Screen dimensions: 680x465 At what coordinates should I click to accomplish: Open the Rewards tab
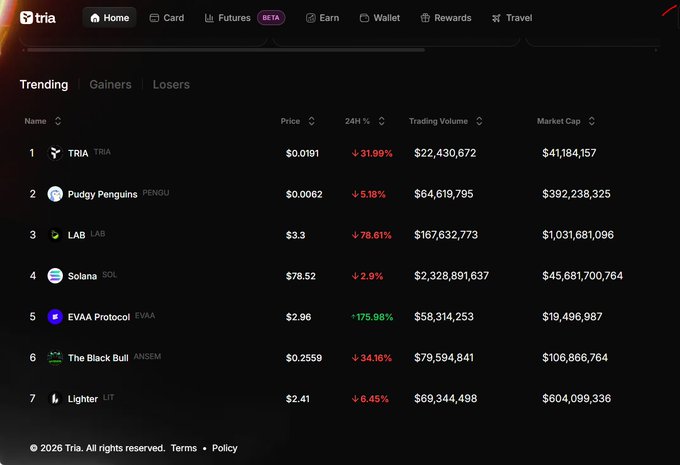(x=446, y=18)
